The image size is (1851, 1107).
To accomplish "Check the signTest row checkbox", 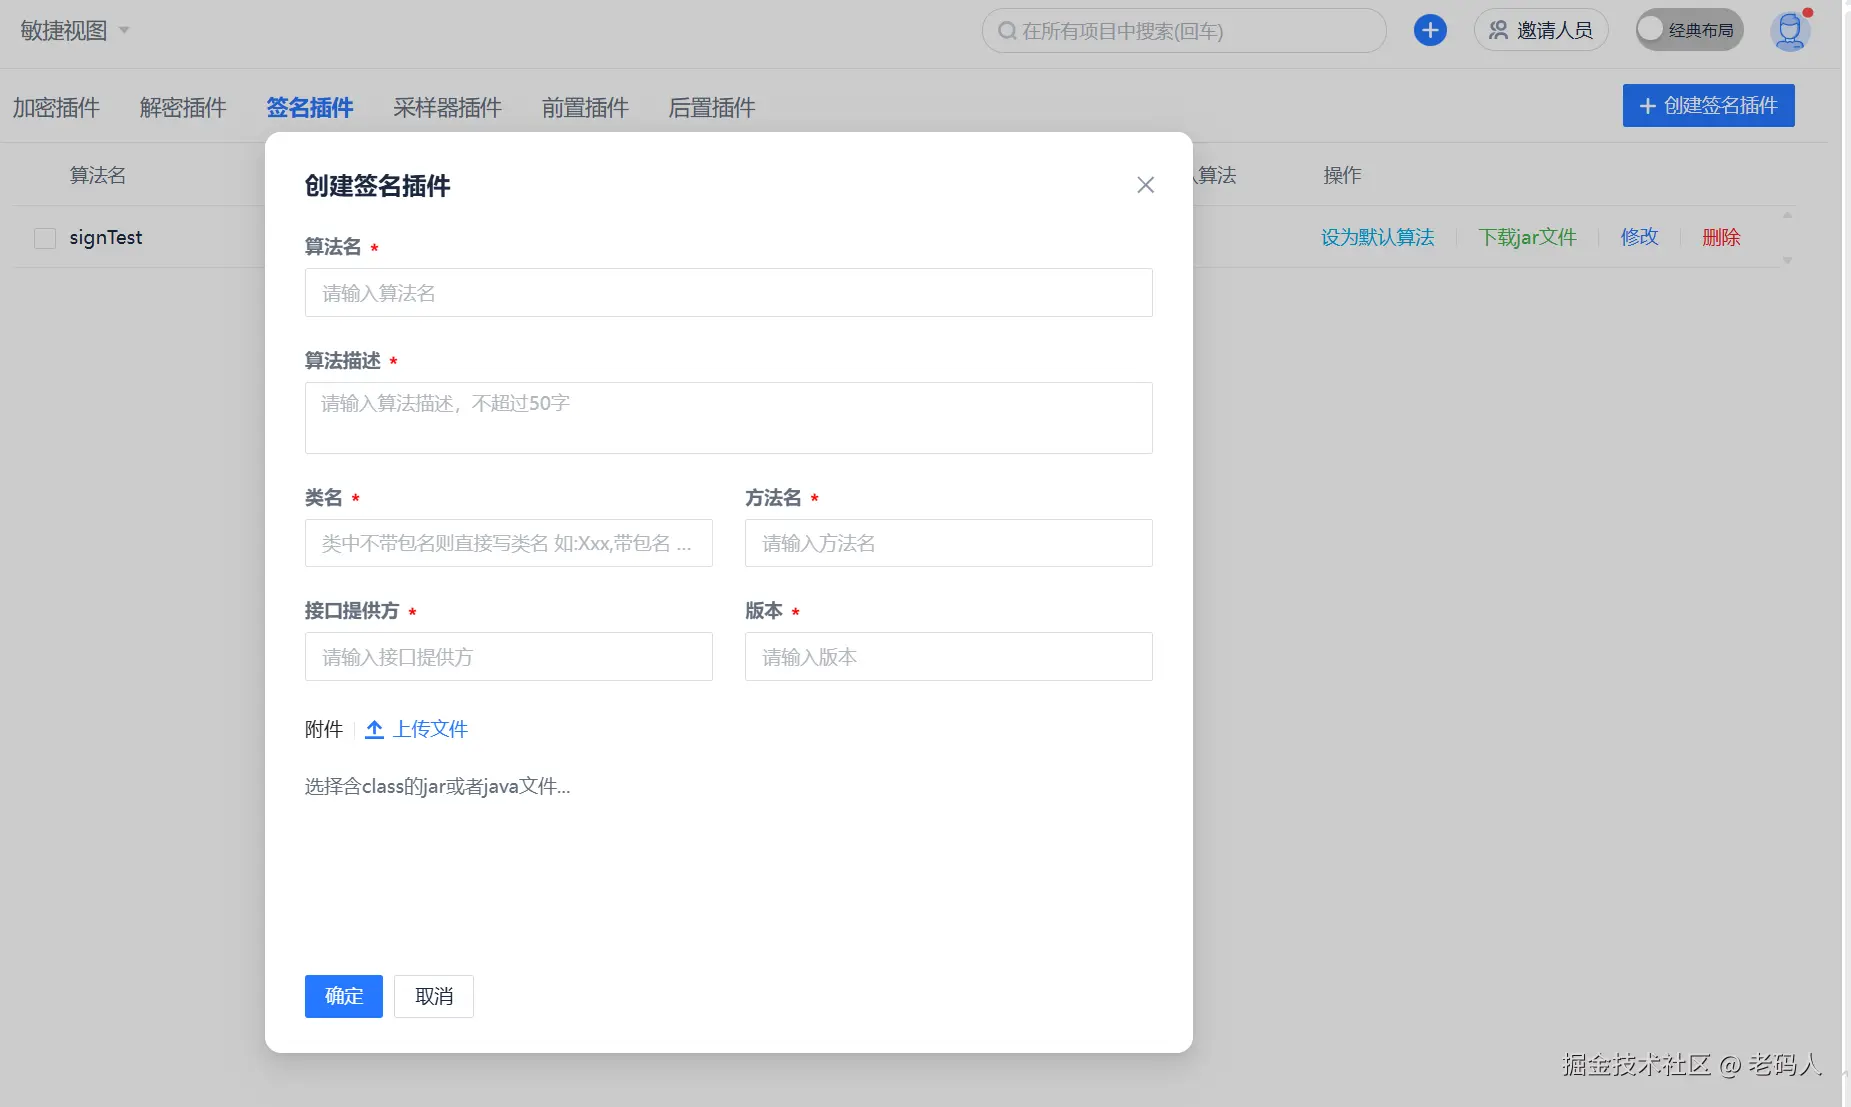I will click(x=45, y=238).
